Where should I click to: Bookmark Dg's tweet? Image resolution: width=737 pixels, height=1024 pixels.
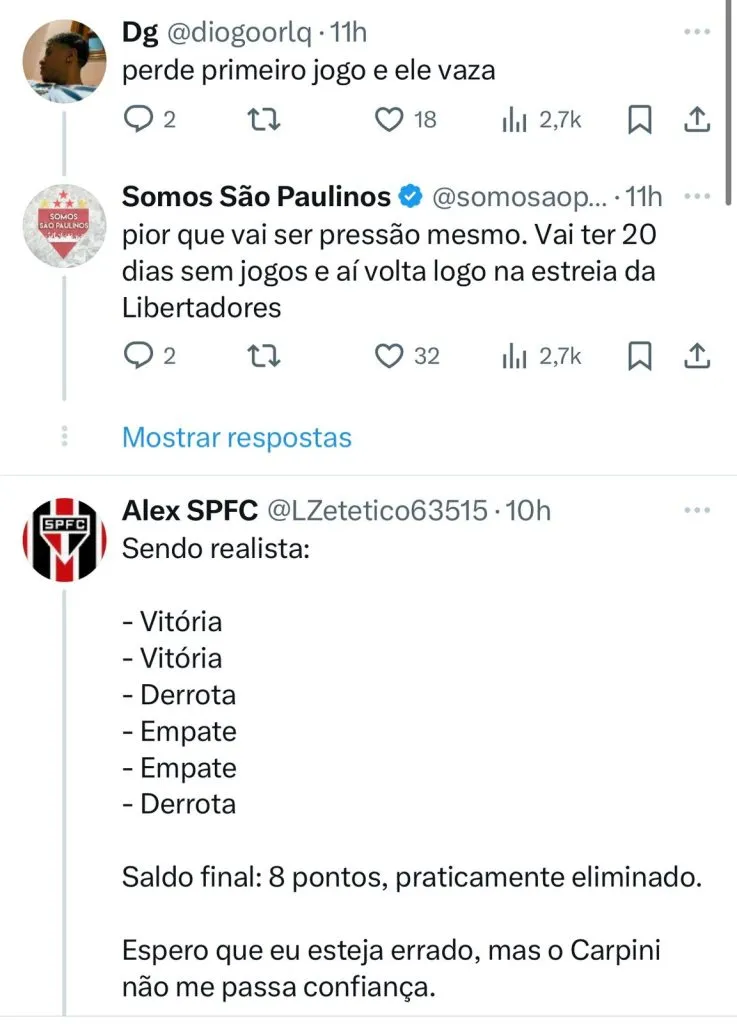639,120
